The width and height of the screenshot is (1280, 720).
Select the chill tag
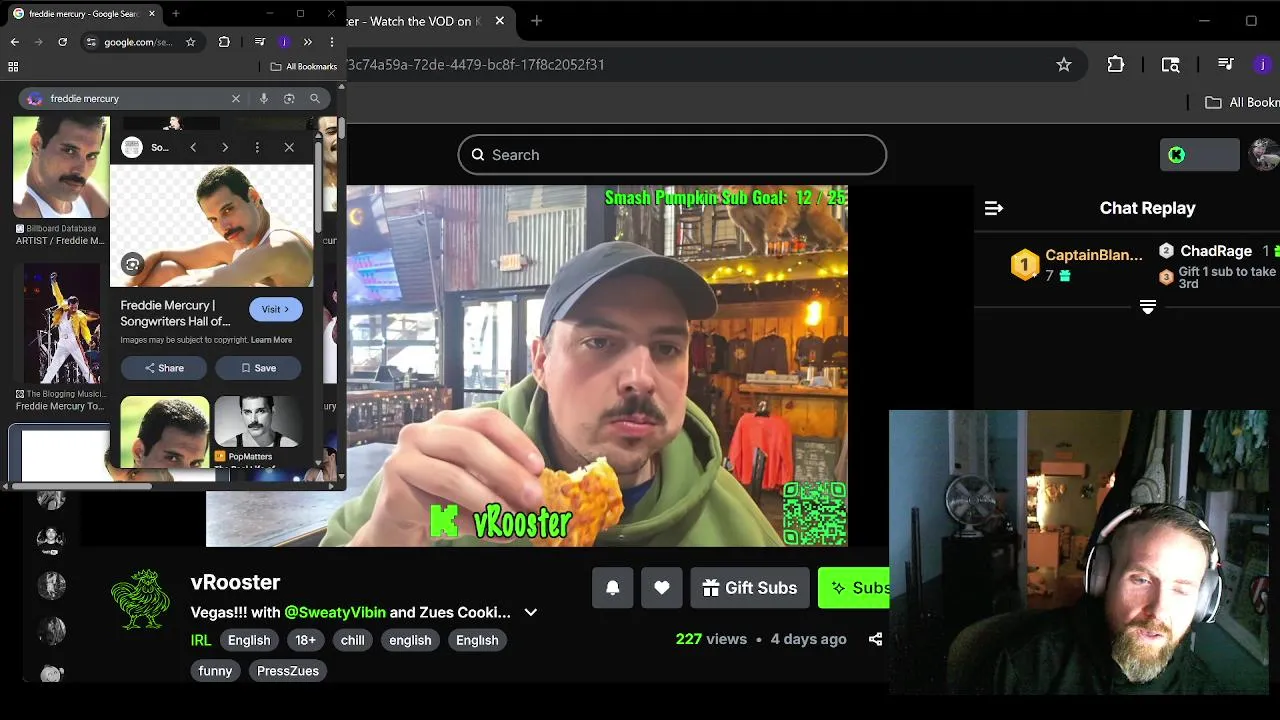point(353,640)
